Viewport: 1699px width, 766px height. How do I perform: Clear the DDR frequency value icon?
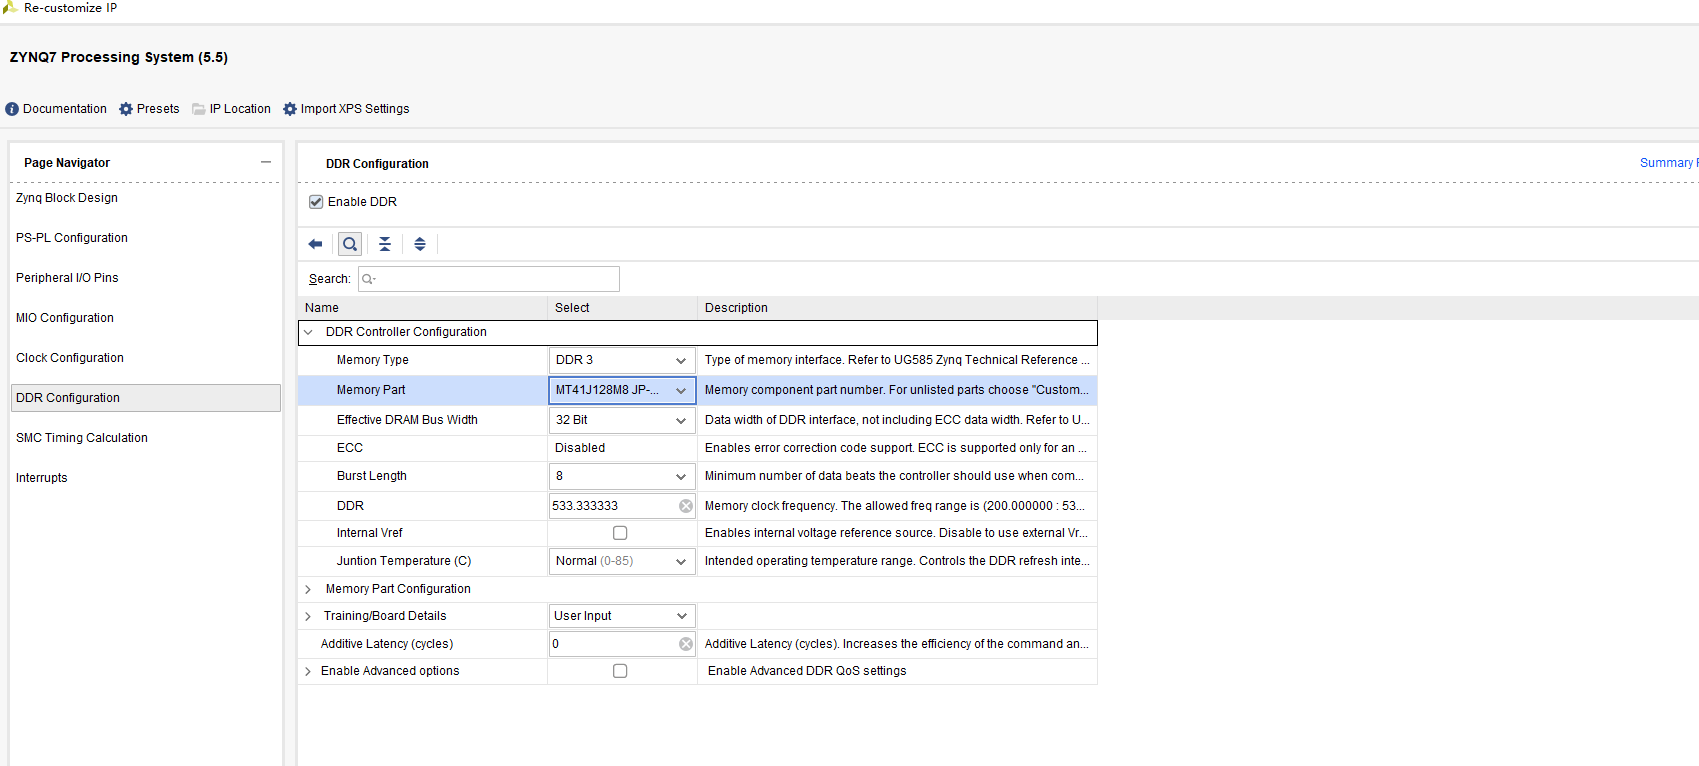686,506
